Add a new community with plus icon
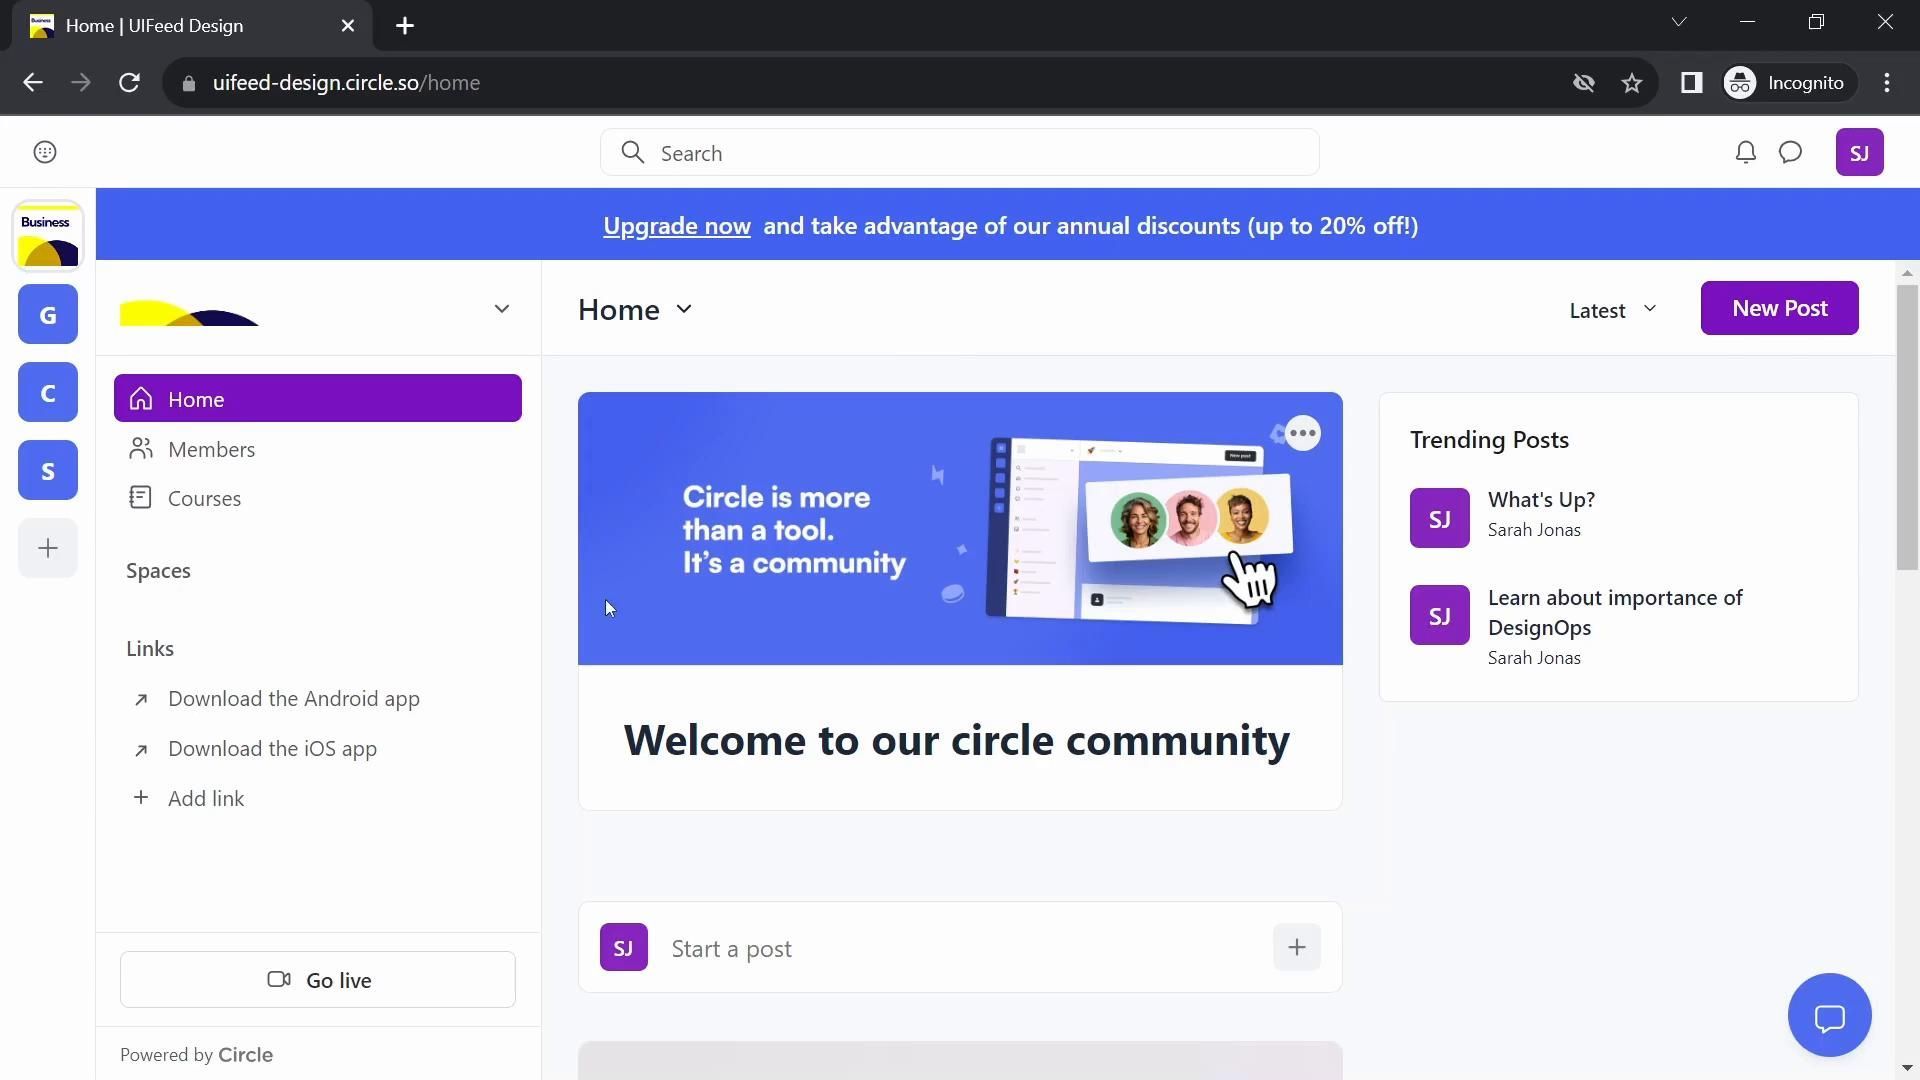Screen dimensions: 1920x1080 48,548
